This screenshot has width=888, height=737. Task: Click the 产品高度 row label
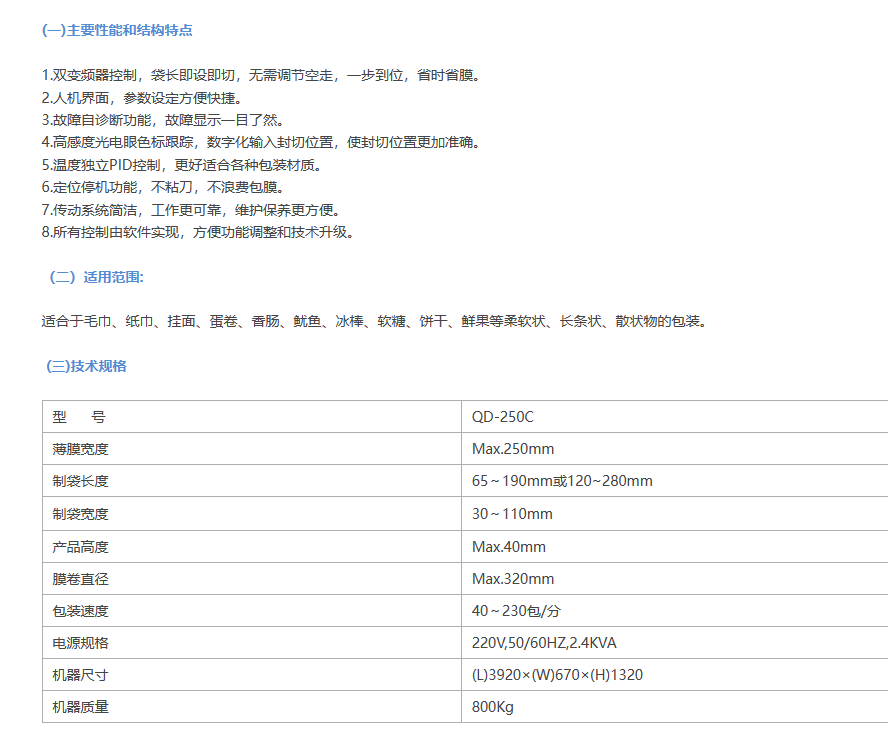81,547
